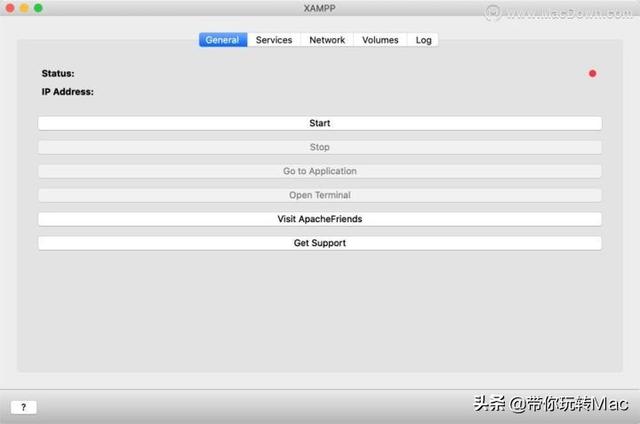
Task: Click the IP Address: label
Action: (x=67, y=92)
